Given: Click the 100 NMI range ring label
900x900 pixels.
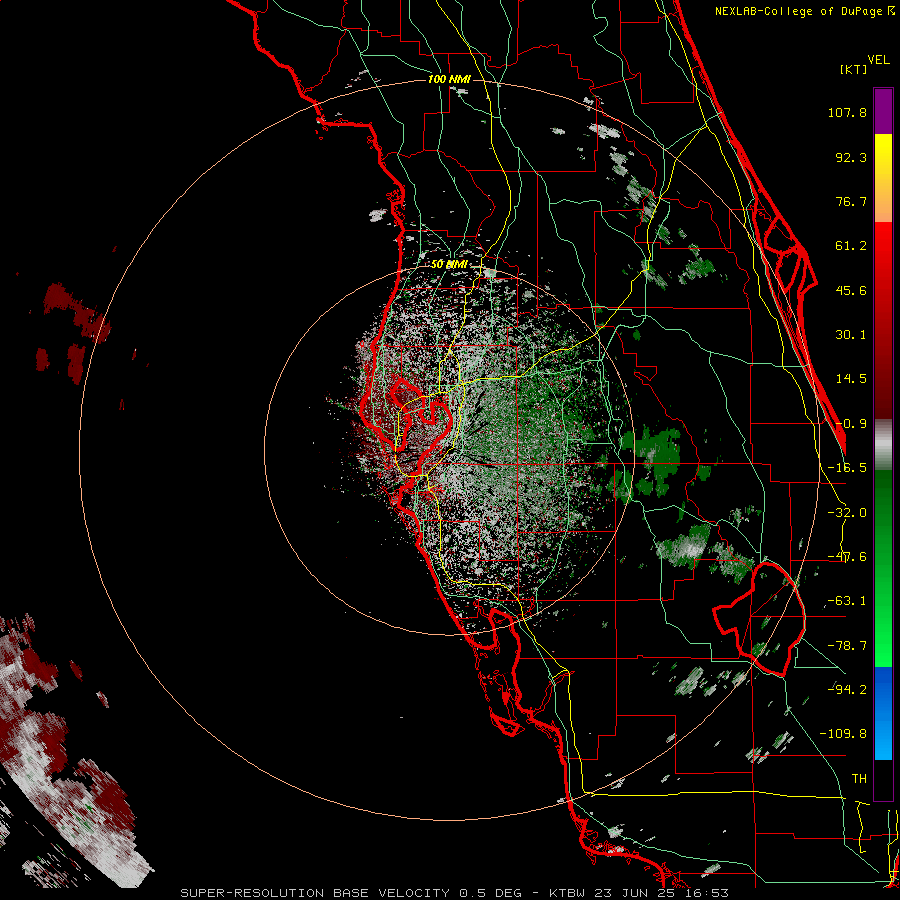Looking at the screenshot, I should click(x=449, y=79).
